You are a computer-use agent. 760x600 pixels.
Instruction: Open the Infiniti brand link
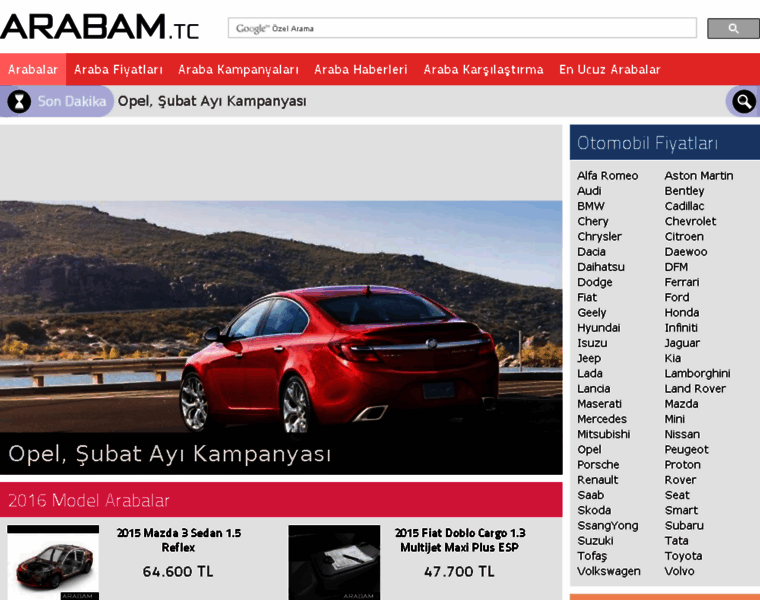681,328
